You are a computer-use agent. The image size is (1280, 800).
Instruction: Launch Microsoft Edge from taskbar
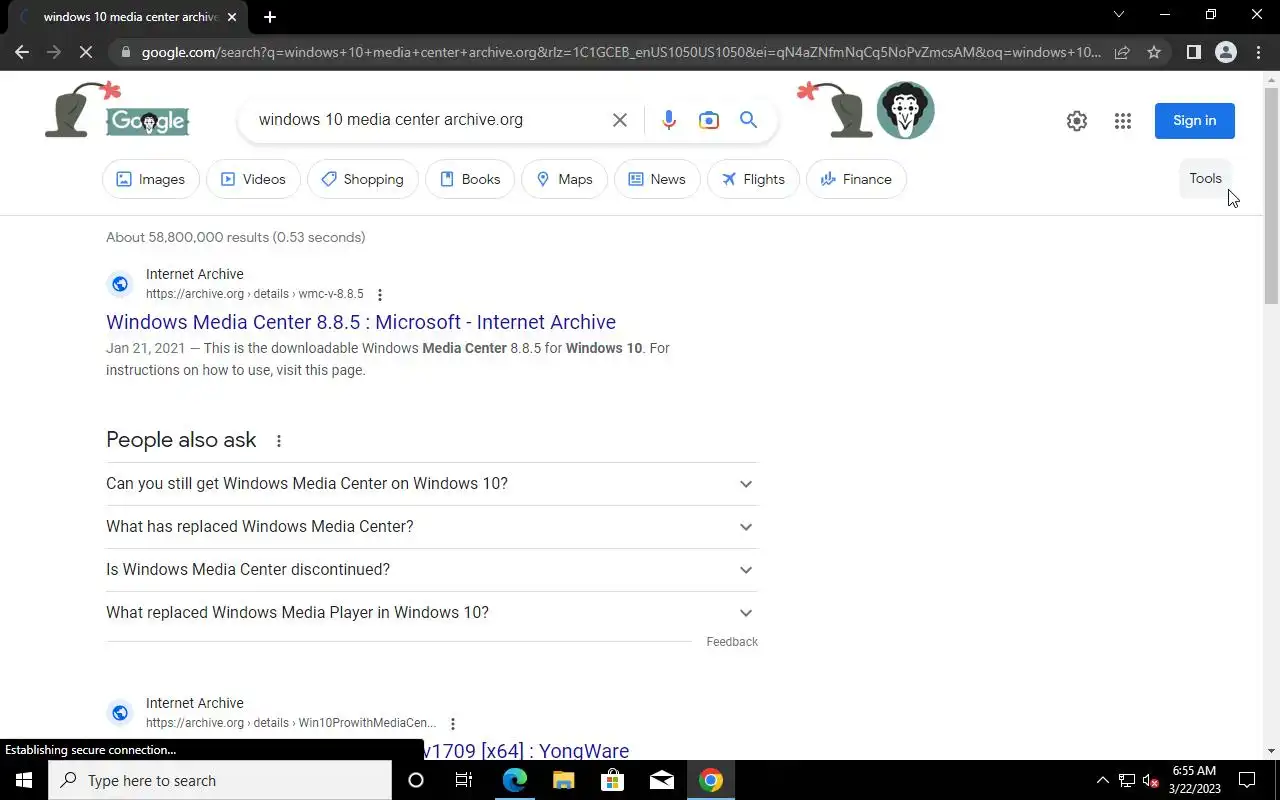pyautogui.click(x=514, y=780)
